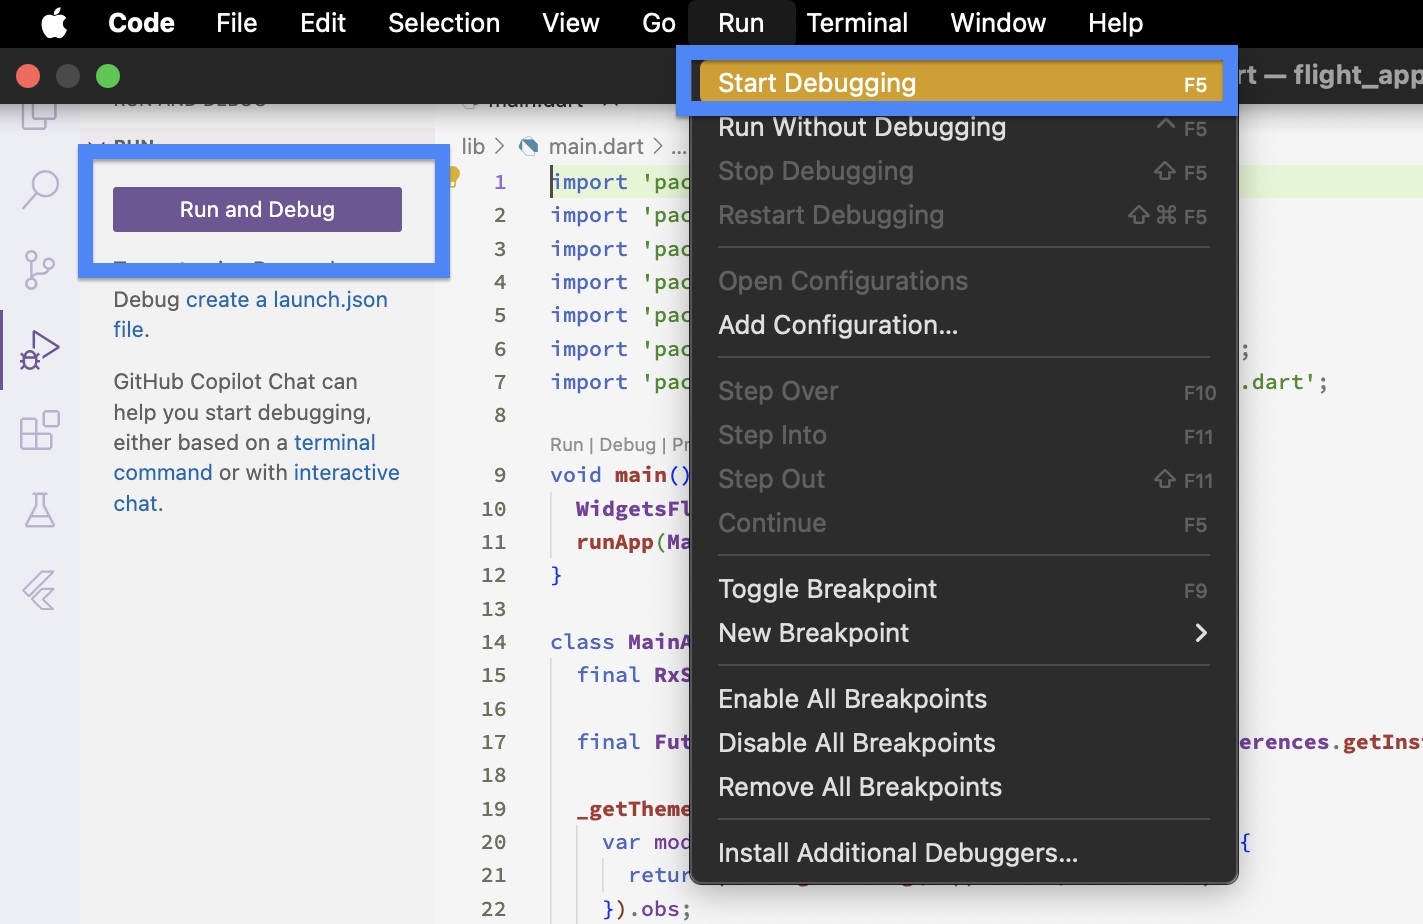Expand the New Breakpoint submenu arrow
The height and width of the screenshot is (924, 1423).
coord(1201,633)
